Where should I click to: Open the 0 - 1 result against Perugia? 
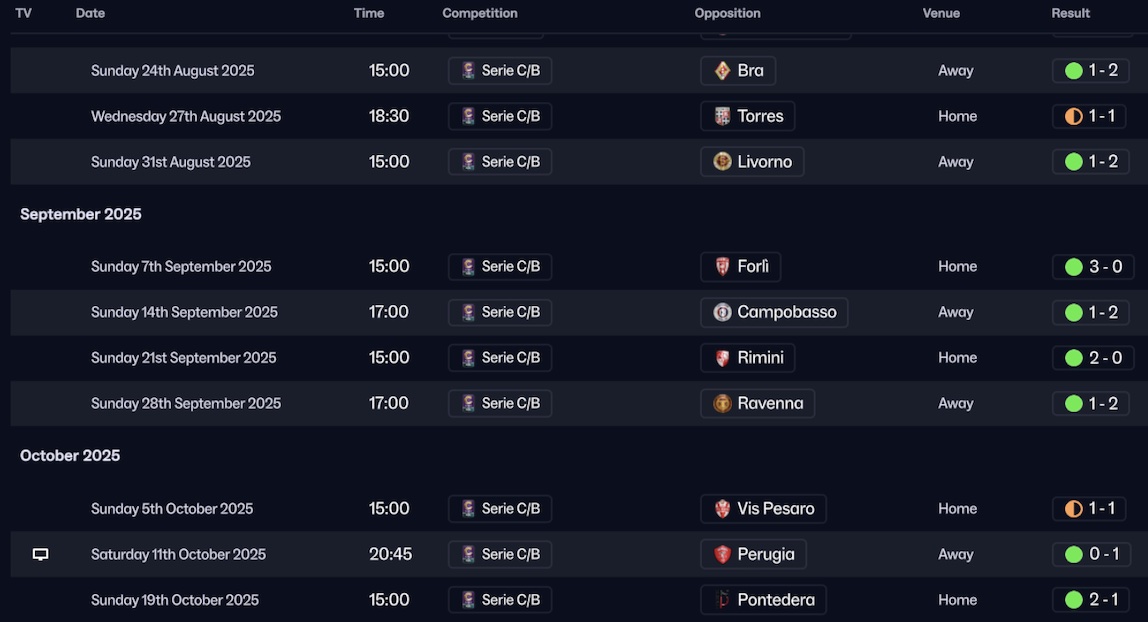[x=1092, y=555]
